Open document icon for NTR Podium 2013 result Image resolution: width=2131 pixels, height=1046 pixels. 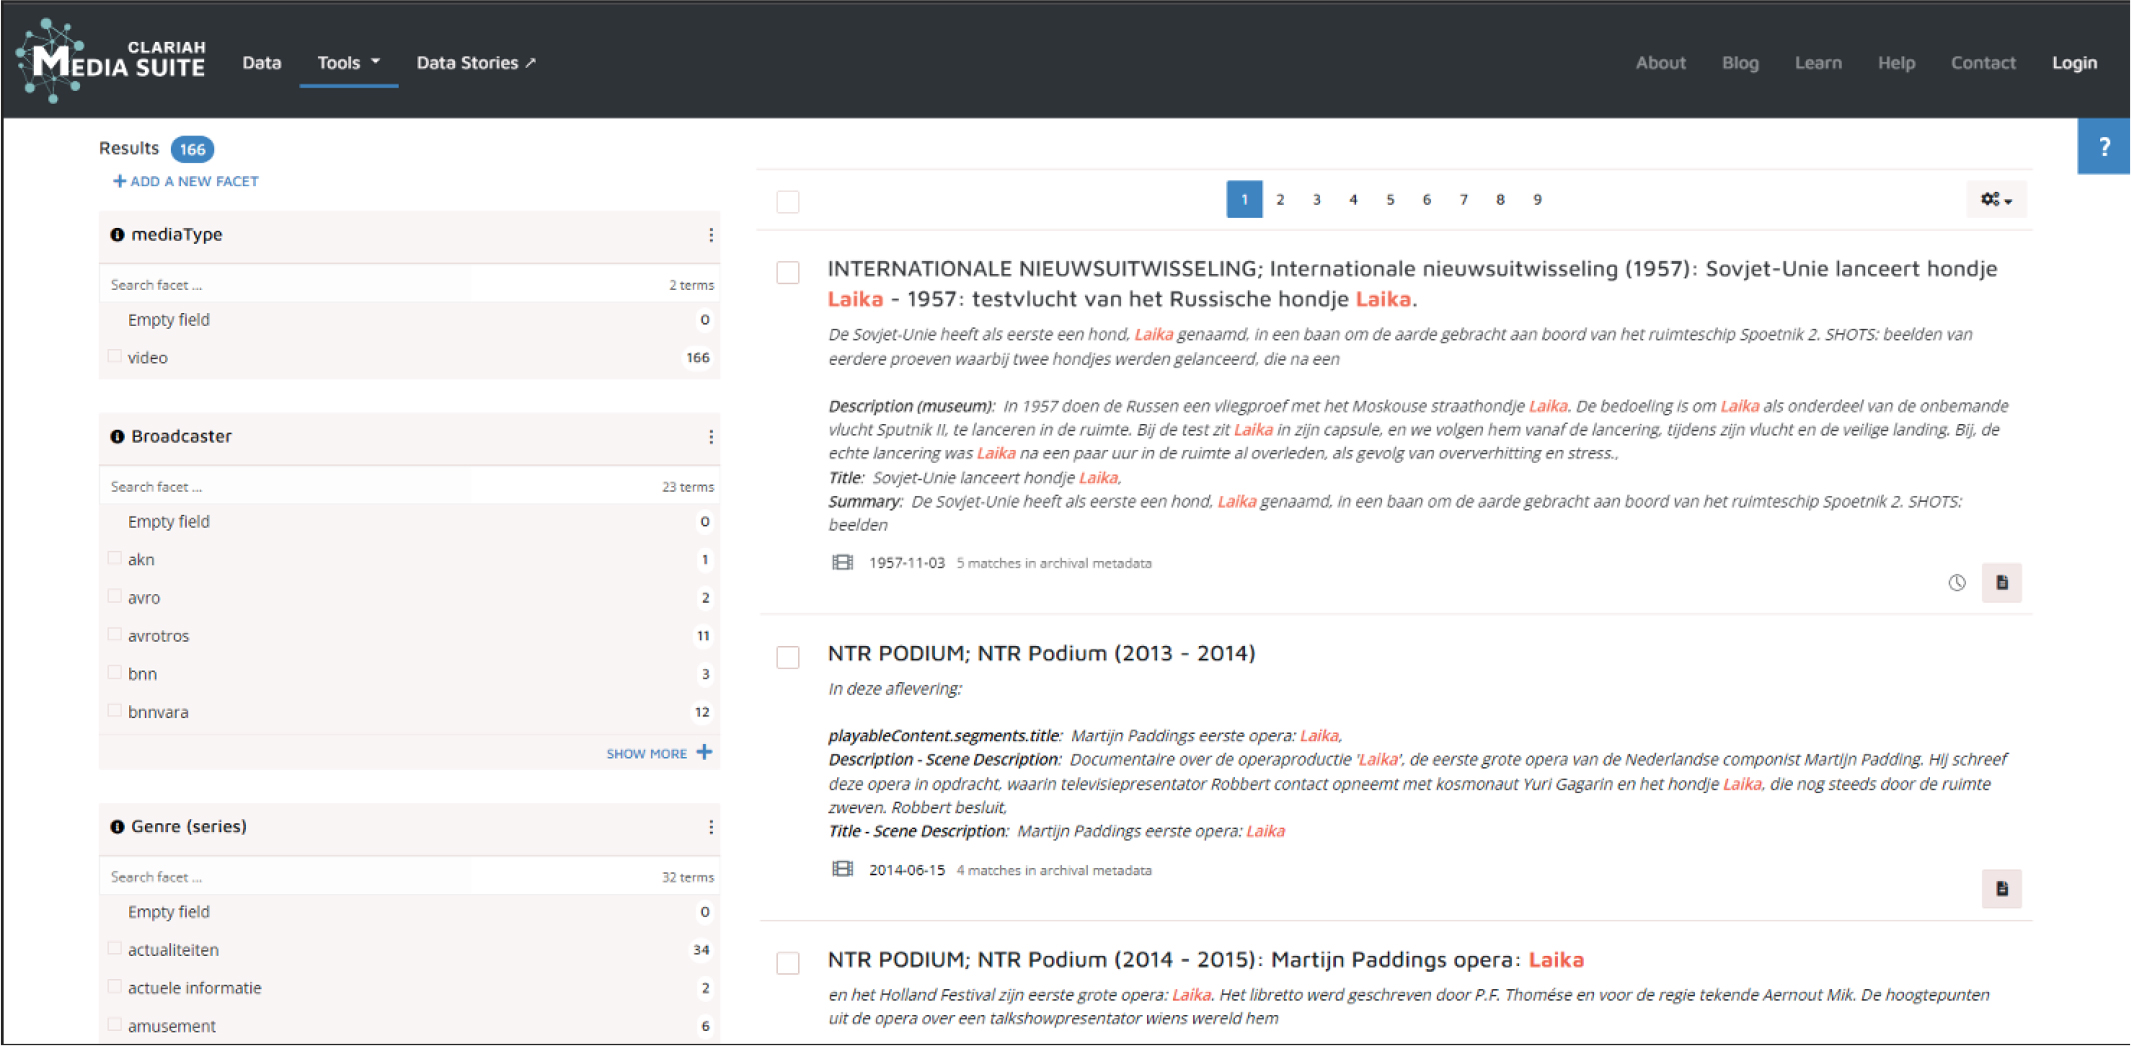pos(2002,888)
